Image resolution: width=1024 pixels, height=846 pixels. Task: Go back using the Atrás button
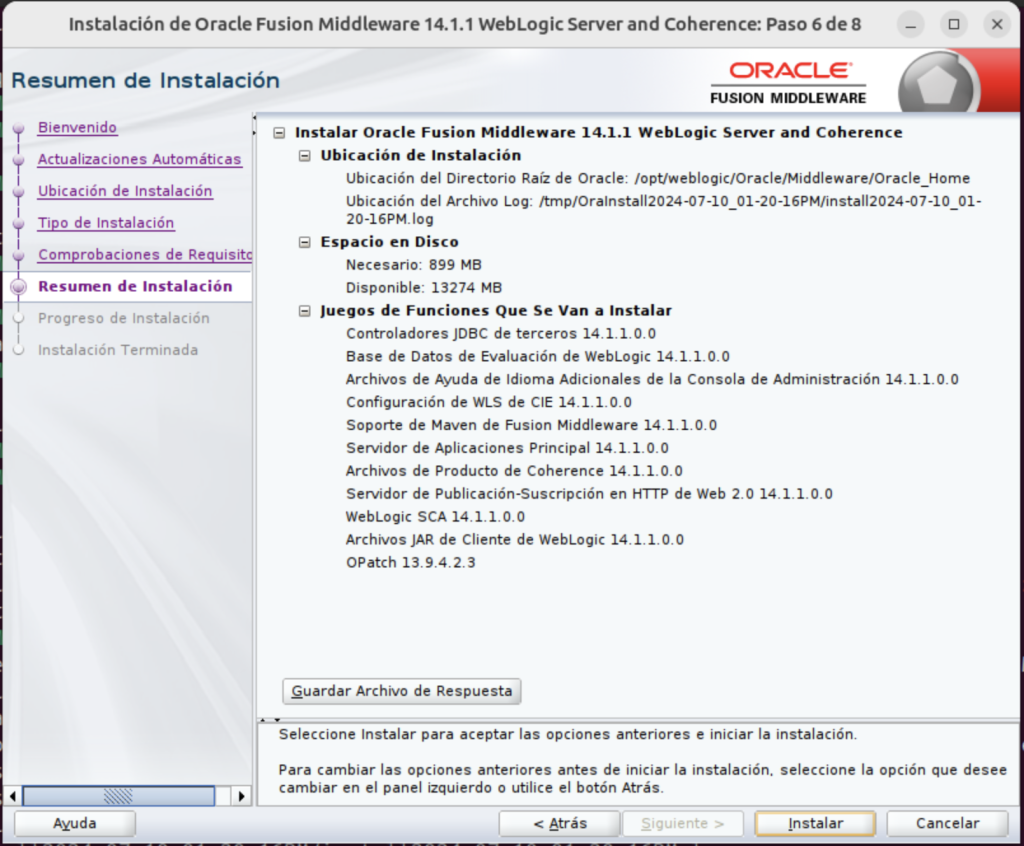tap(560, 823)
